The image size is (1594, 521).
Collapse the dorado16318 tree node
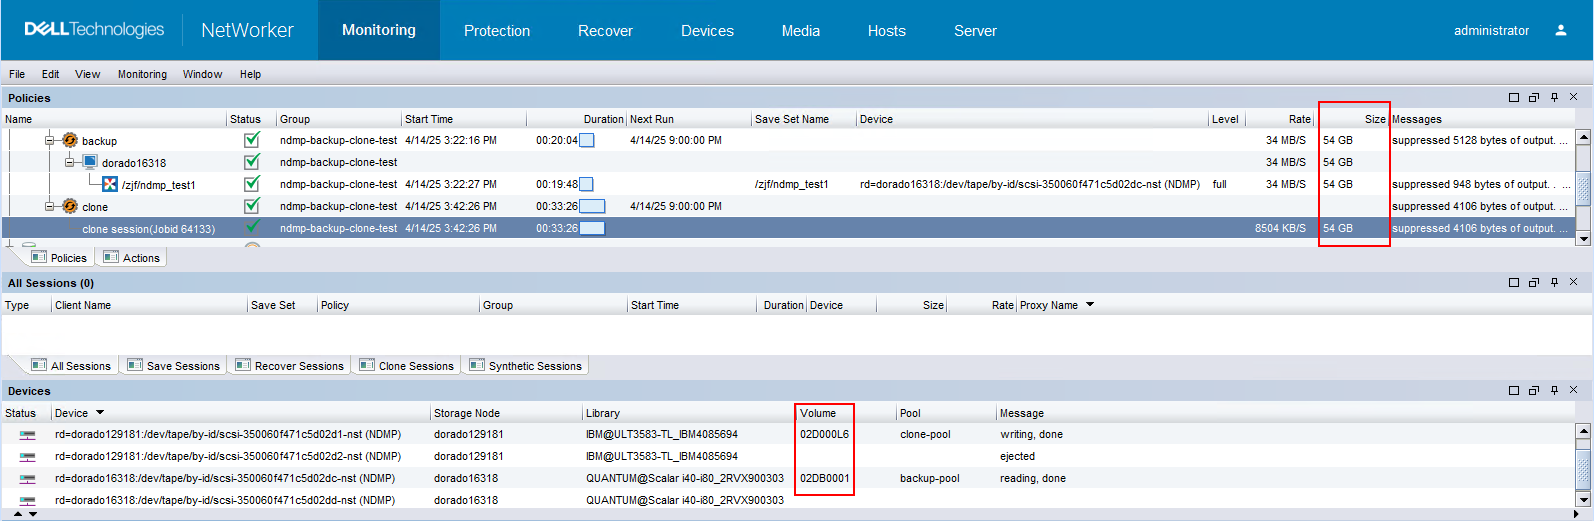click(x=69, y=162)
